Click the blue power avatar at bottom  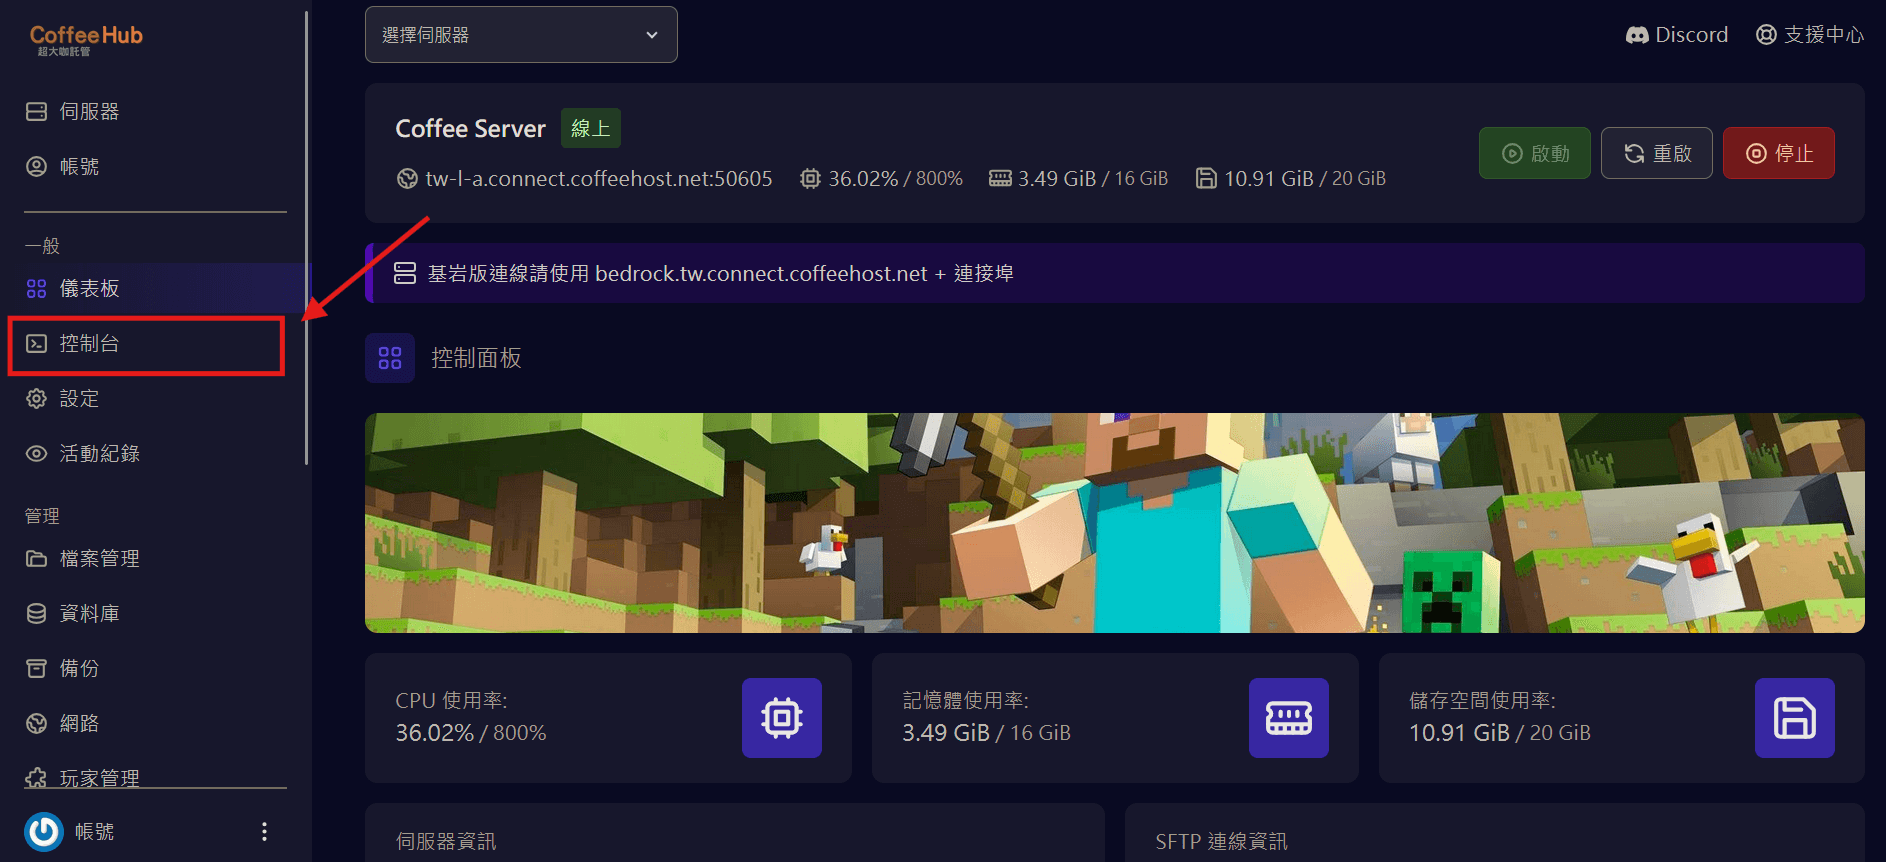tap(44, 831)
